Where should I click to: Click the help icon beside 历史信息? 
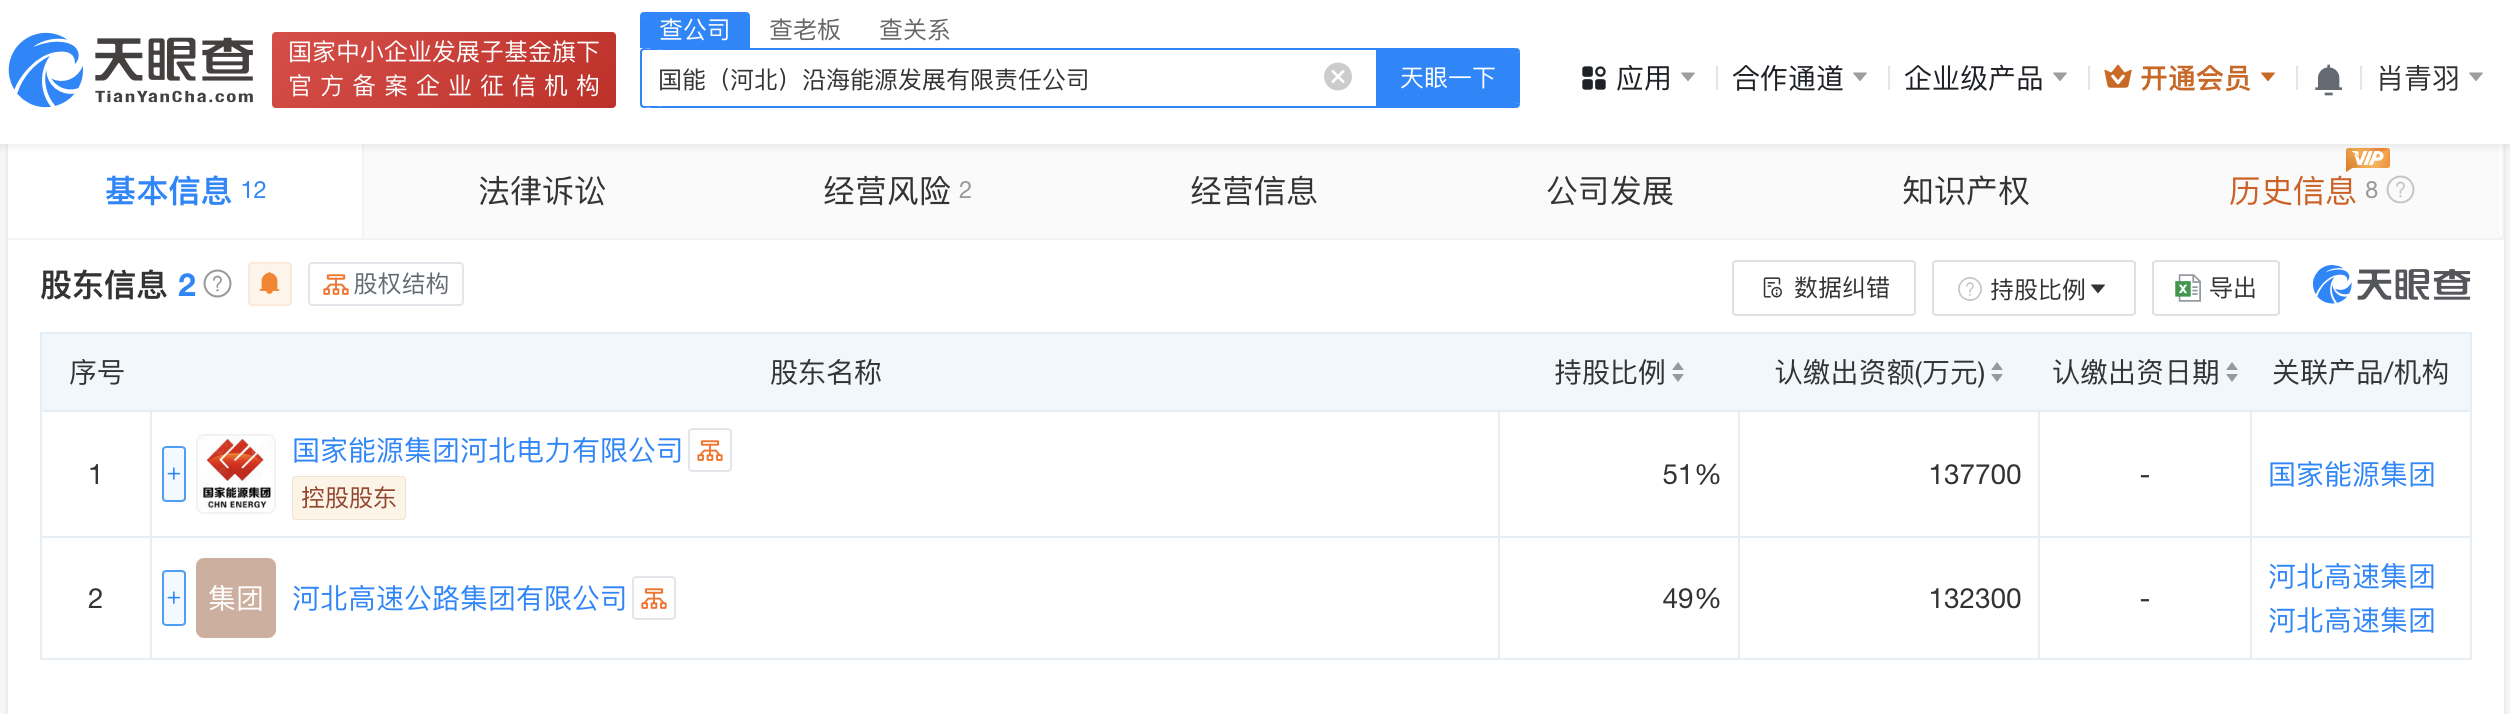point(2400,190)
